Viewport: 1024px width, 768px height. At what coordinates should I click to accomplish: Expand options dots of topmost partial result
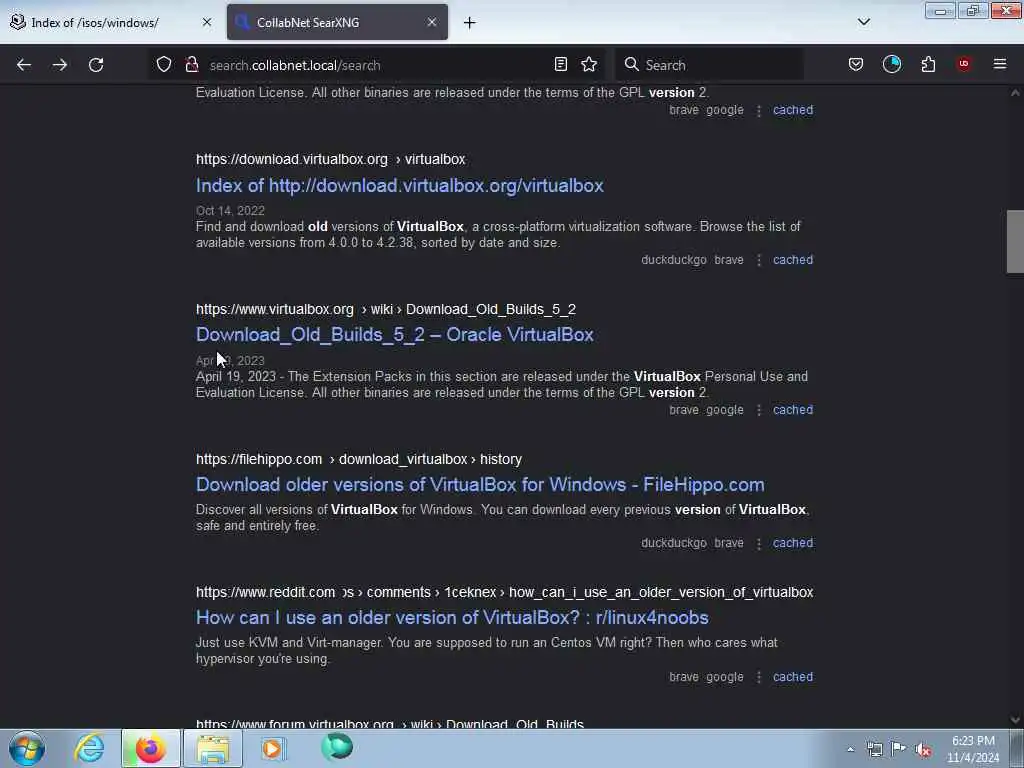pyautogui.click(x=758, y=111)
